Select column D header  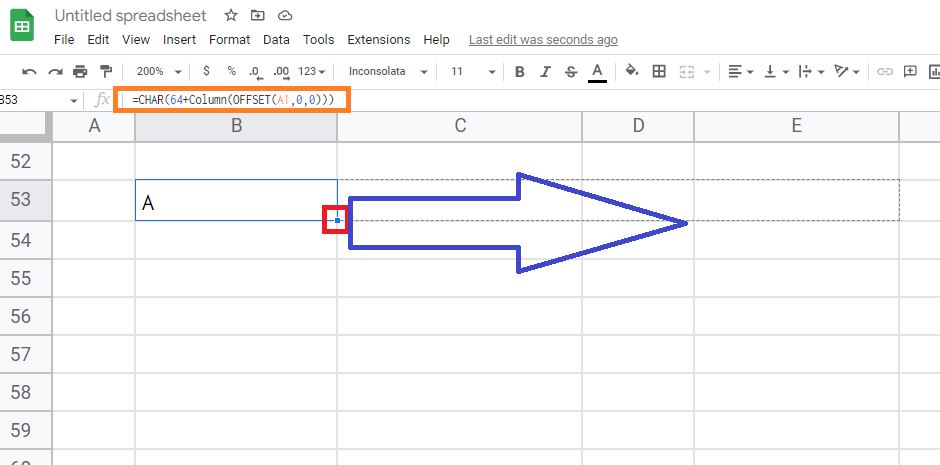pyautogui.click(x=638, y=126)
